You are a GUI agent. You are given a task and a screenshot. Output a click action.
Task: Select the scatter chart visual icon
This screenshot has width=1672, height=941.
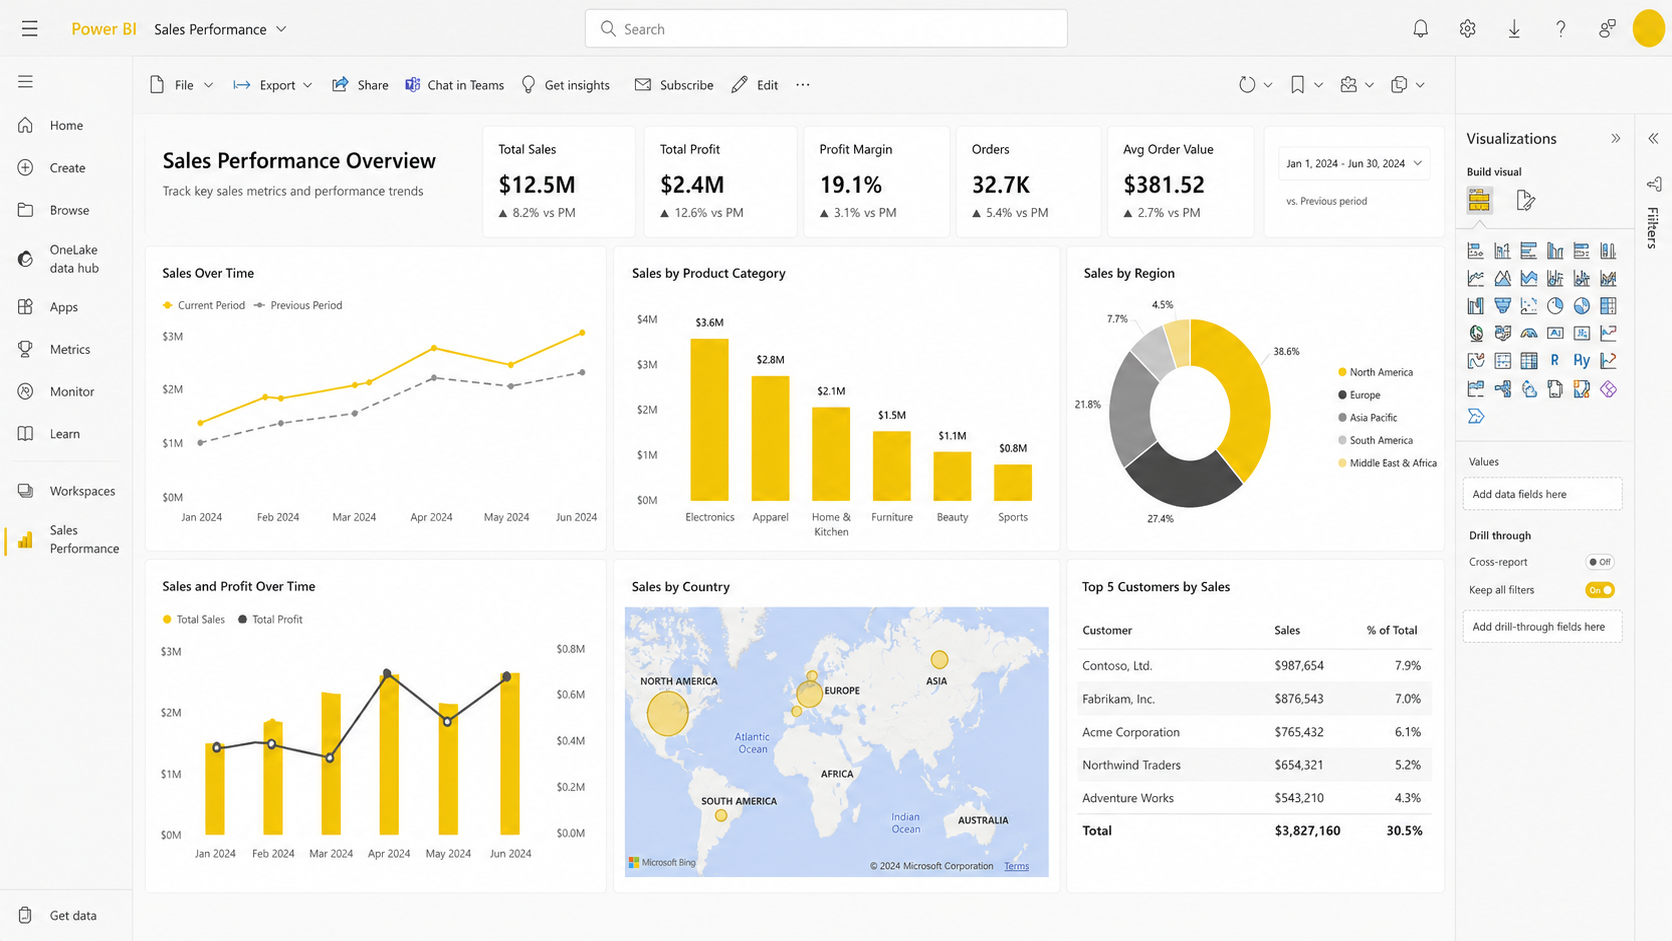pyautogui.click(x=1528, y=306)
